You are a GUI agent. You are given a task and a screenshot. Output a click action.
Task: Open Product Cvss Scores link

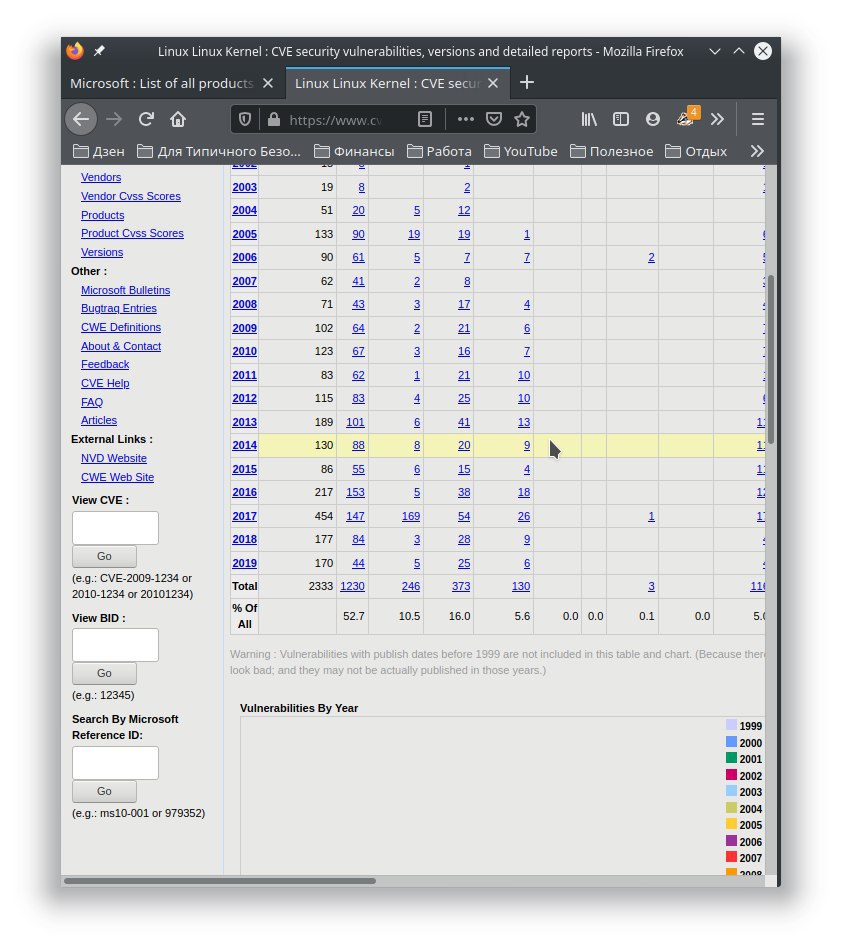click(132, 233)
